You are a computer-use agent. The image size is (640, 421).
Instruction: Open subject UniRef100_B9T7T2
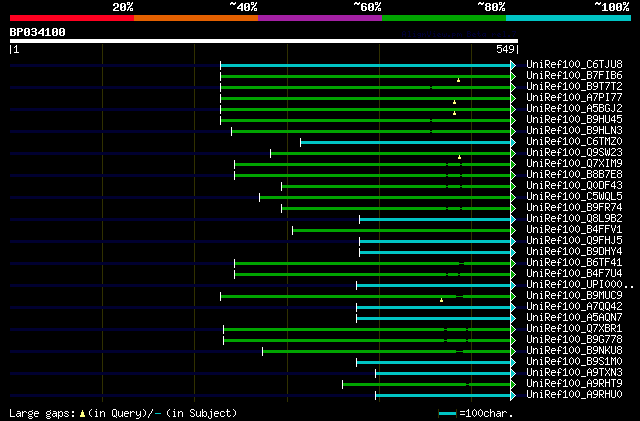[x=574, y=87]
